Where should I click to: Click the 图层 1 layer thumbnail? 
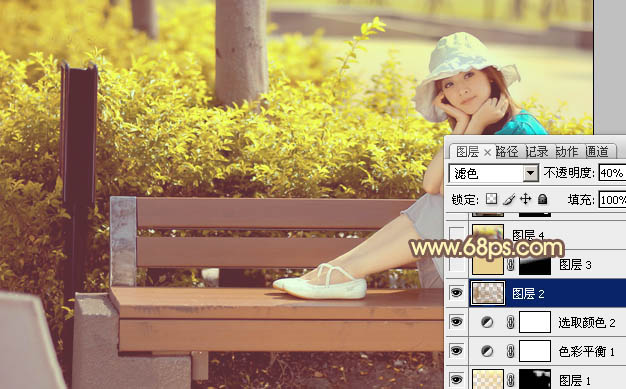point(488,379)
